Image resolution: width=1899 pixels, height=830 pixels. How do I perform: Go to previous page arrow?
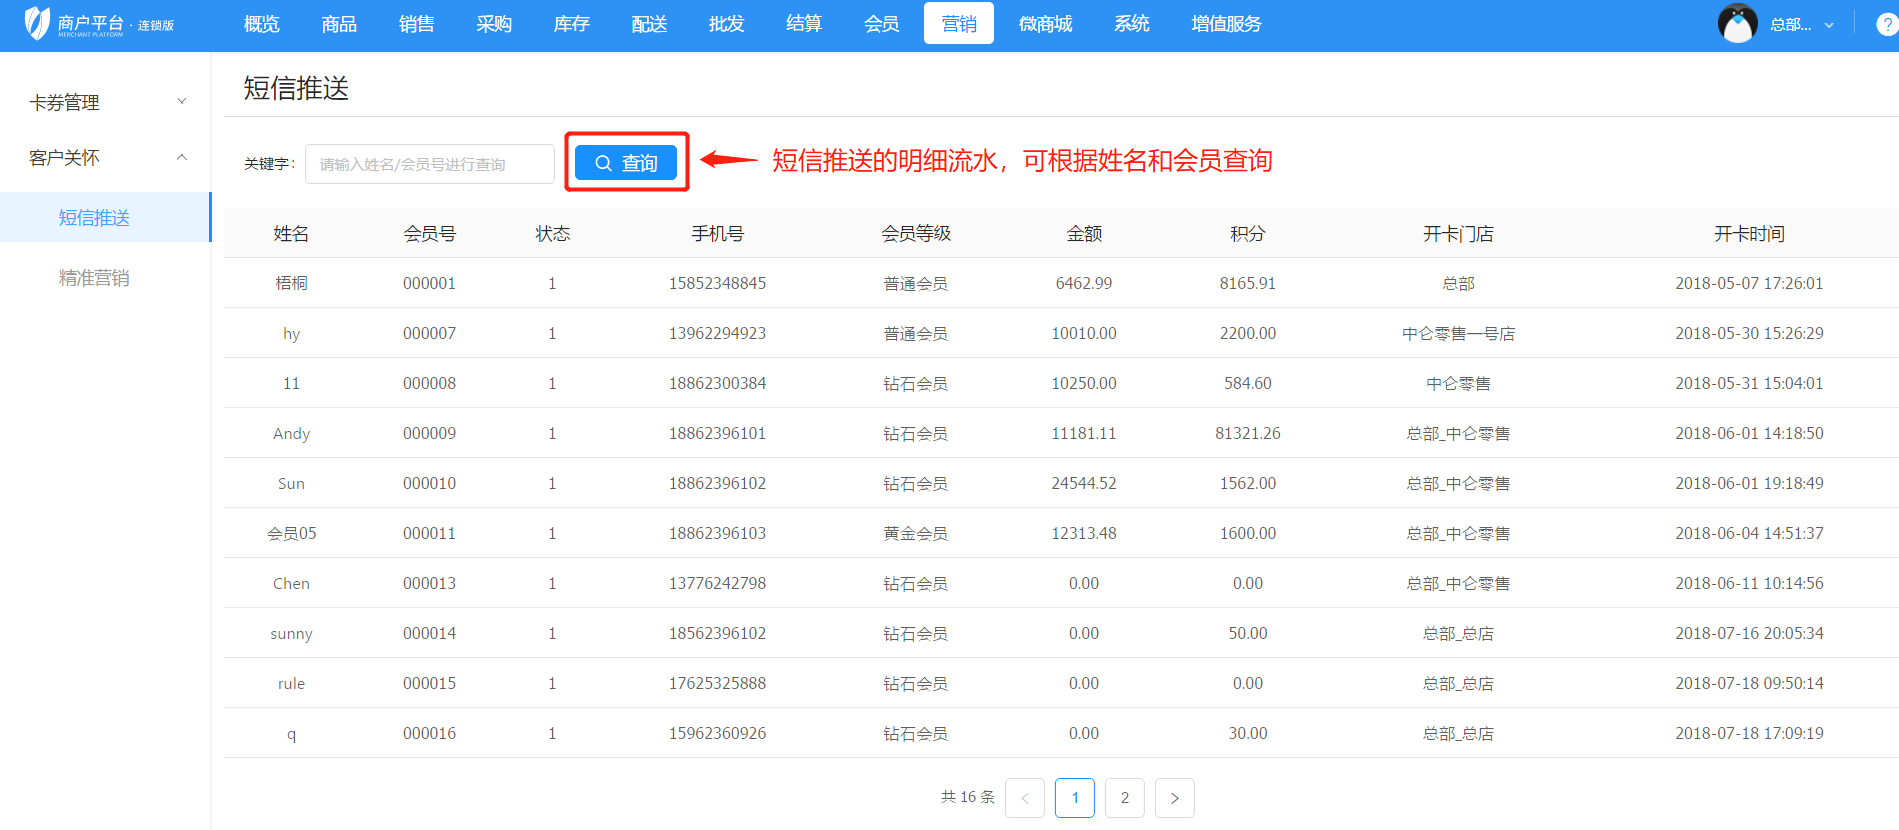coord(1024,798)
